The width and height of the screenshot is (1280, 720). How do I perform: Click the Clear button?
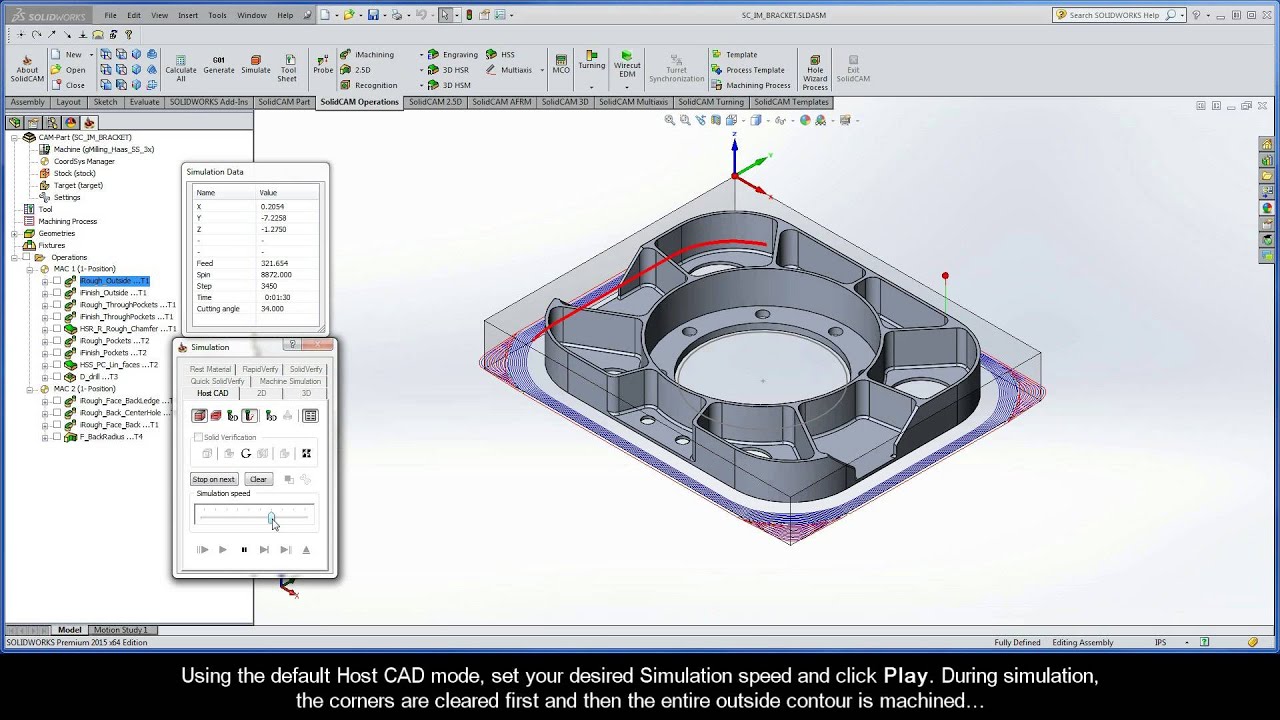tap(258, 479)
